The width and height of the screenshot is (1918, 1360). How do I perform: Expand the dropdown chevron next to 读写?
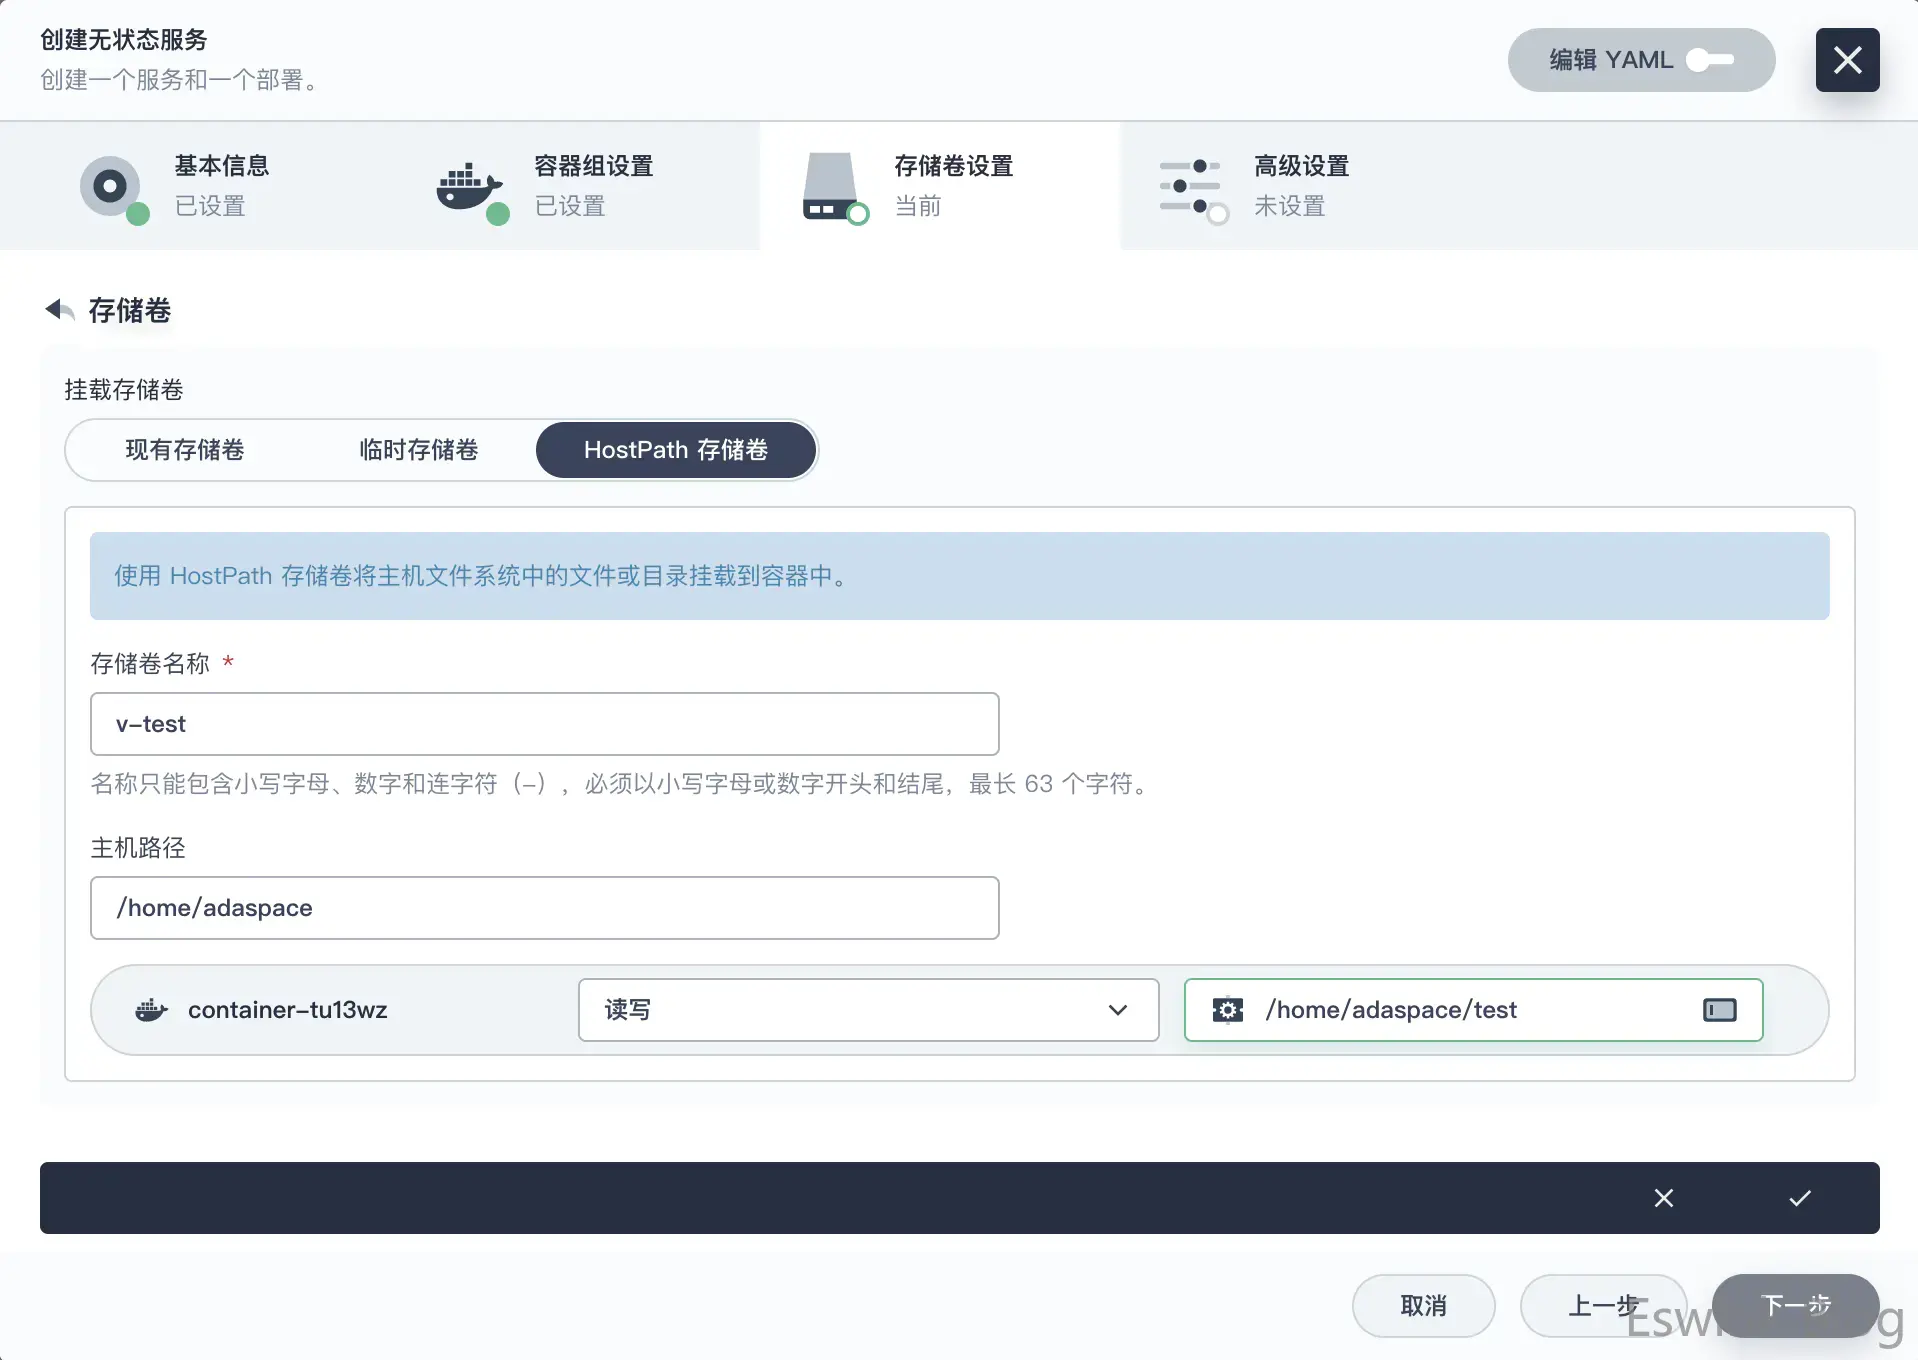pos(1118,1010)
